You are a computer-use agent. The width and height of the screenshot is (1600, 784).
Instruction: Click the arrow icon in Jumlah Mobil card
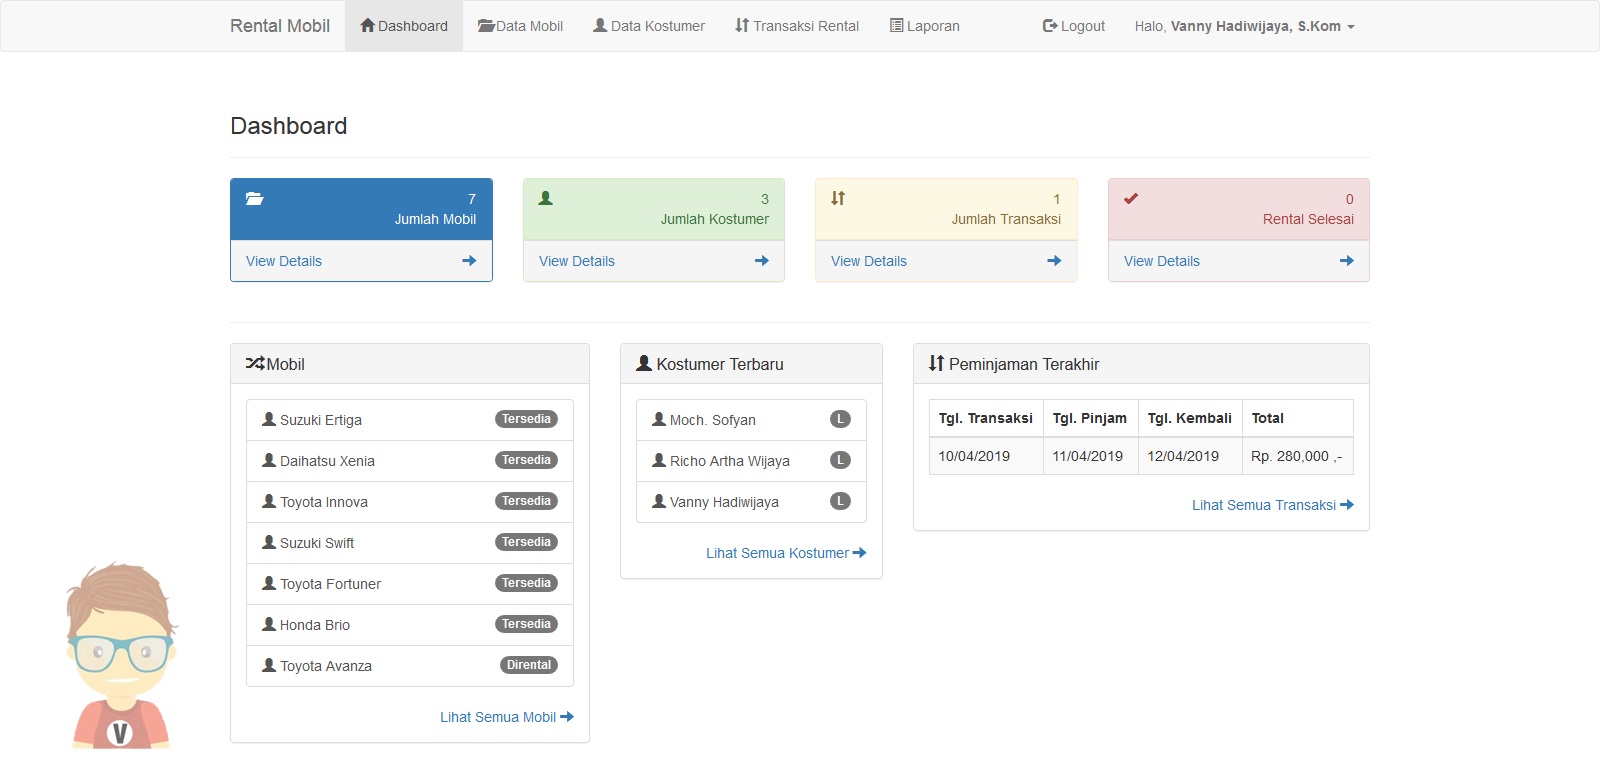[469, 261]
